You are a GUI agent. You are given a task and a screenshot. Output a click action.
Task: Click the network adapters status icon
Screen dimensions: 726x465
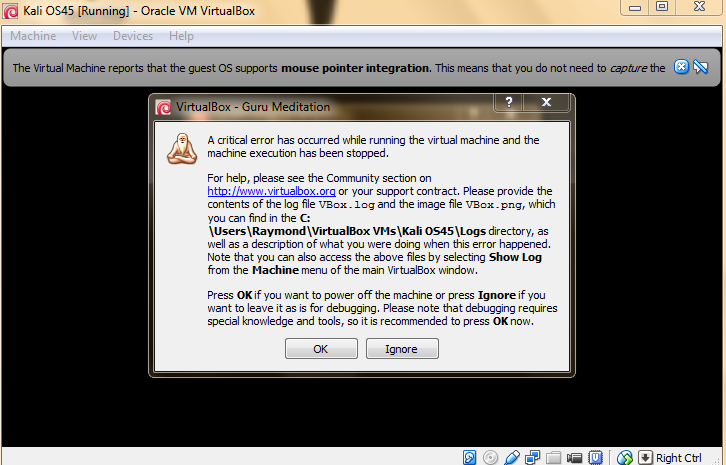pos(532,458)
